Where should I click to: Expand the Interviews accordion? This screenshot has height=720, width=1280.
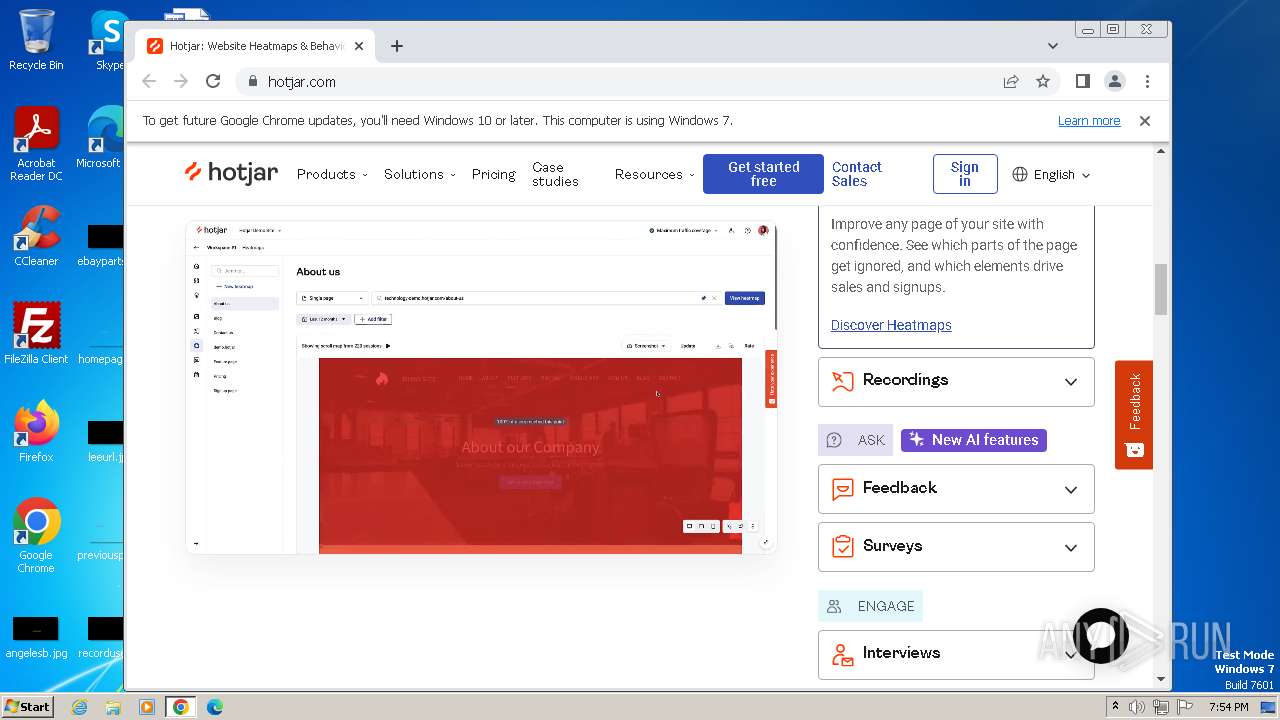(x=956, y=654)
